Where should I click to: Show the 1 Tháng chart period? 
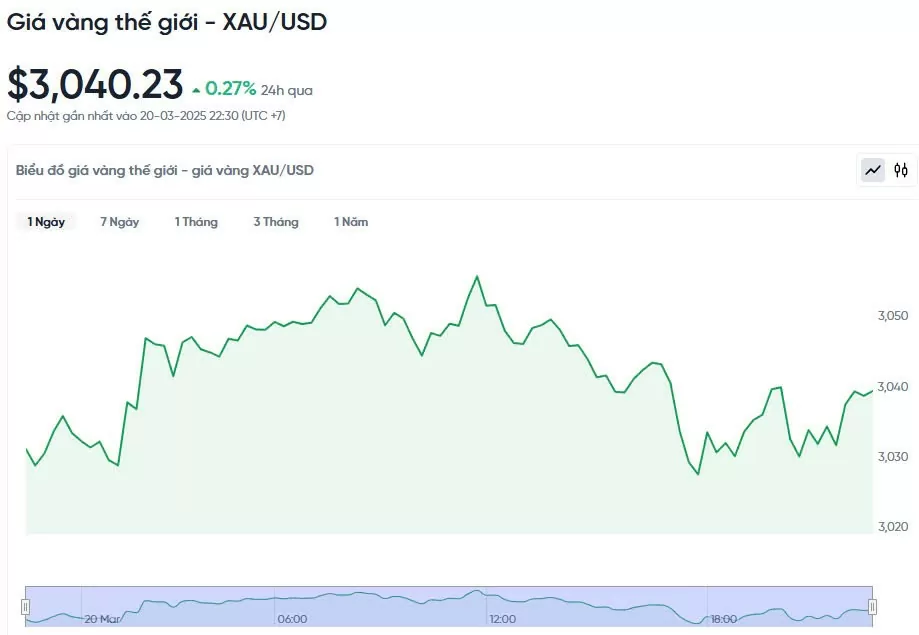(x=196, y=222)
